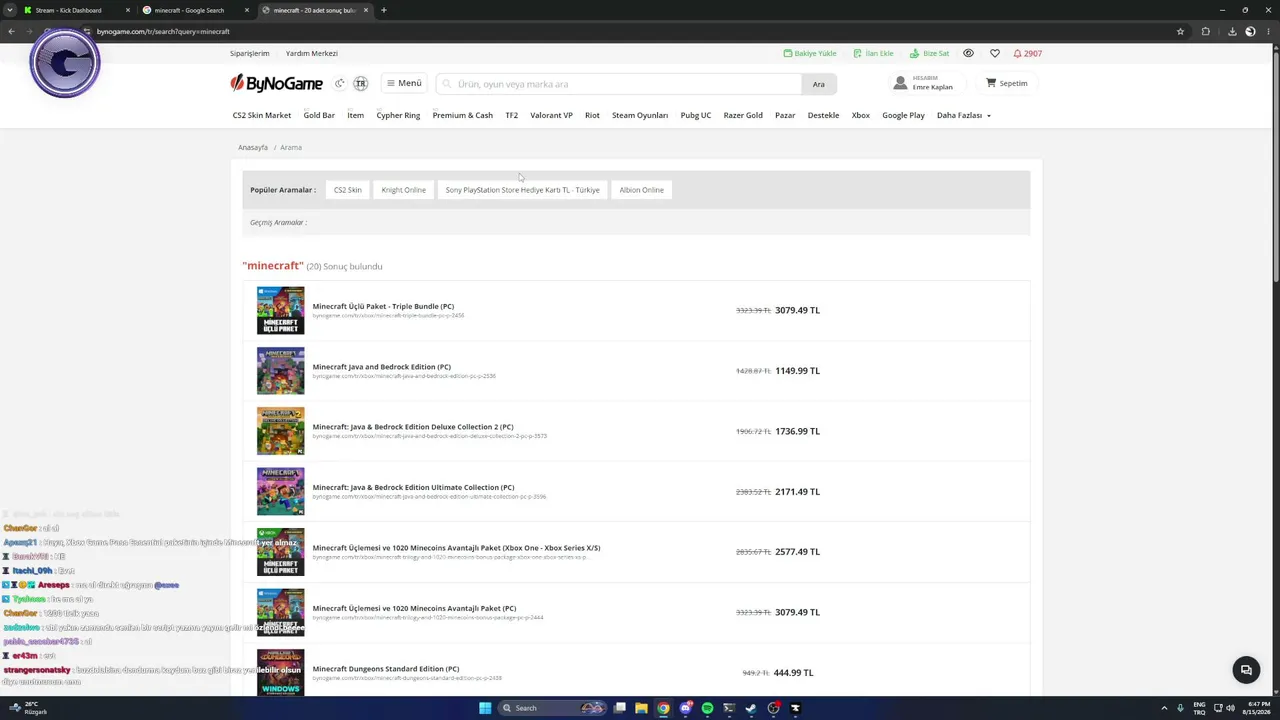Viewport: 1280px width, 720px height.
Task: Open Minecraft Java and Bedrock Edition thumbnail
Action: (281, 371)
